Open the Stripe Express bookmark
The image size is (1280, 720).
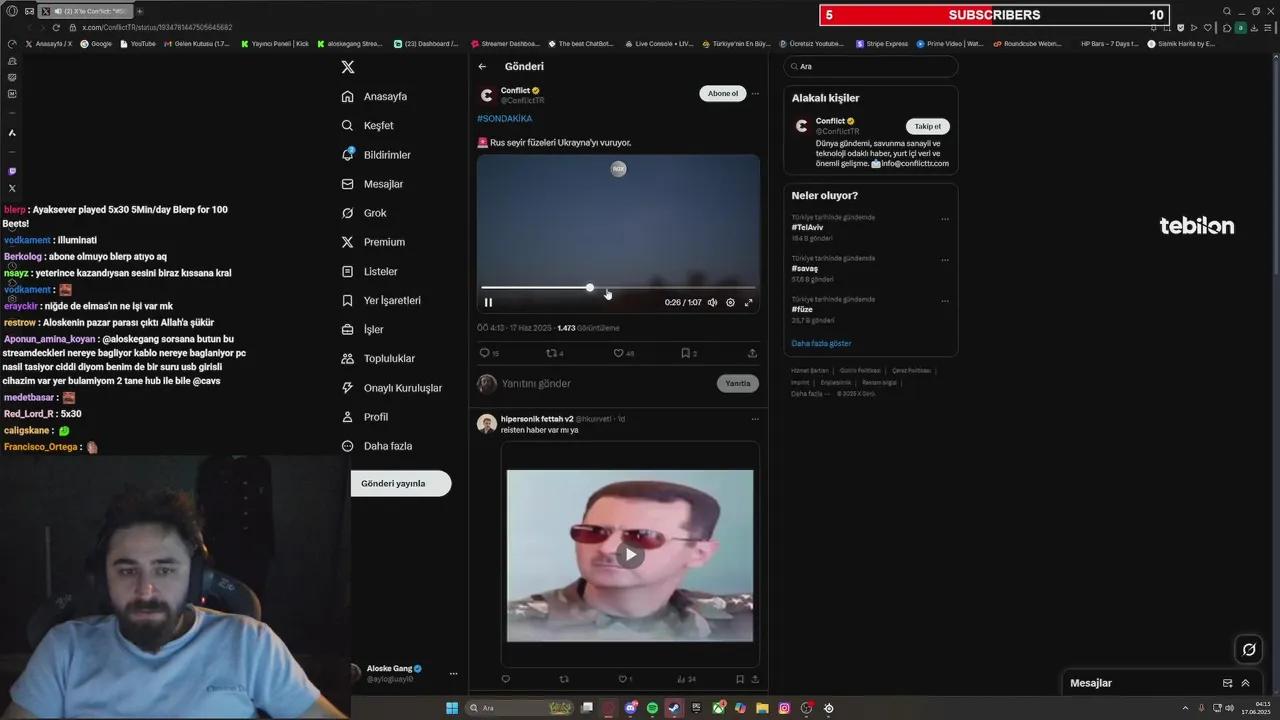(881, 44)
